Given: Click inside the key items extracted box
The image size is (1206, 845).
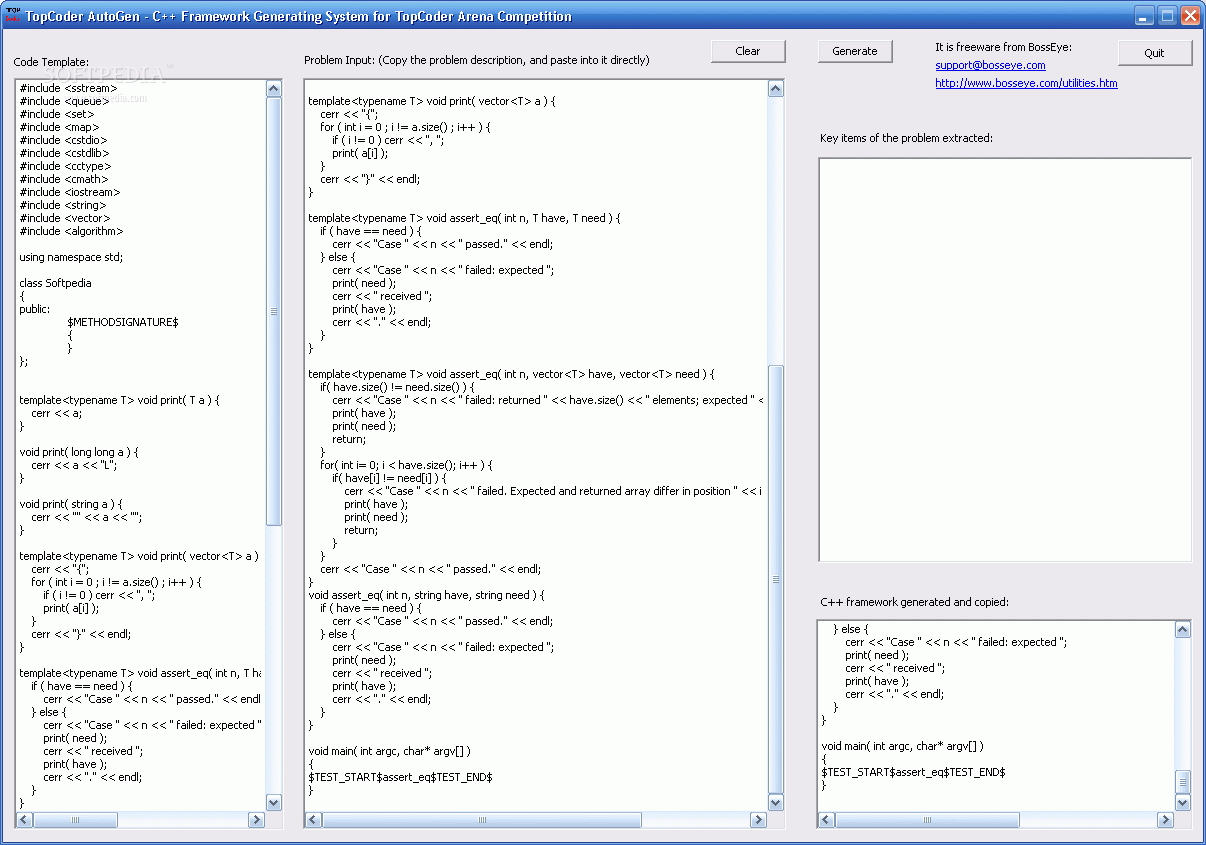Looking at the screenshot, I should click(x=1005, y=360).
